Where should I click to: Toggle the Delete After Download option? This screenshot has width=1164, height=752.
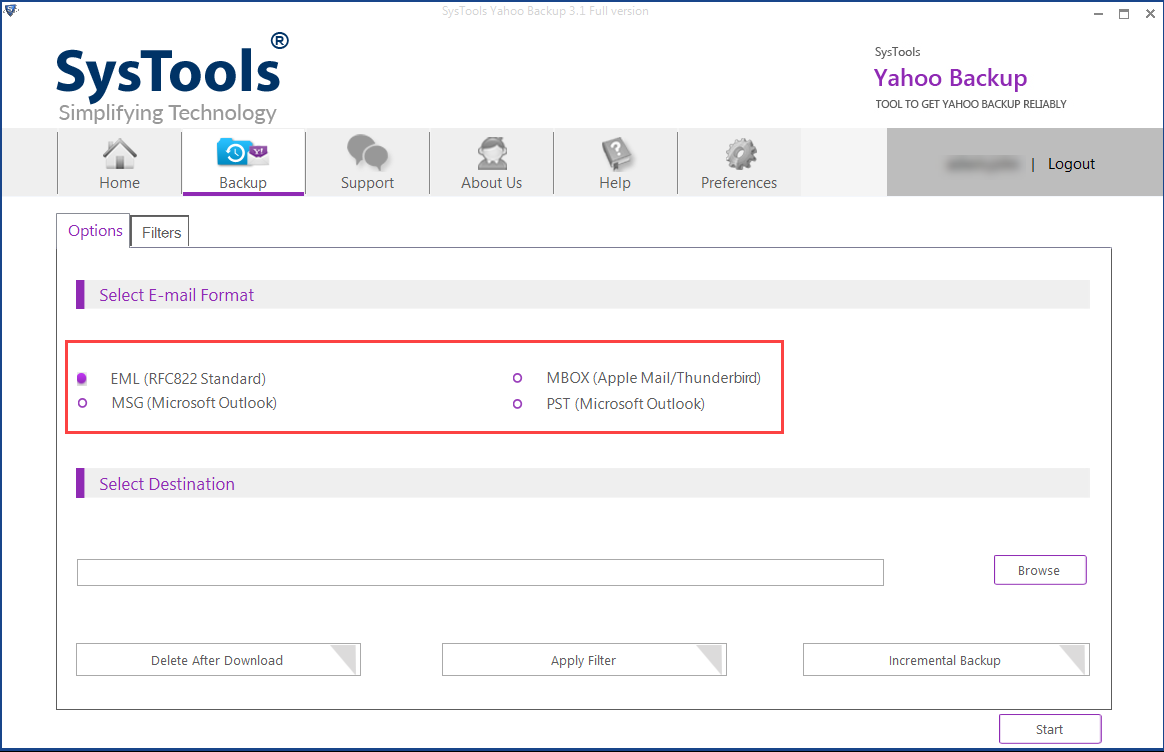point(218,660)
